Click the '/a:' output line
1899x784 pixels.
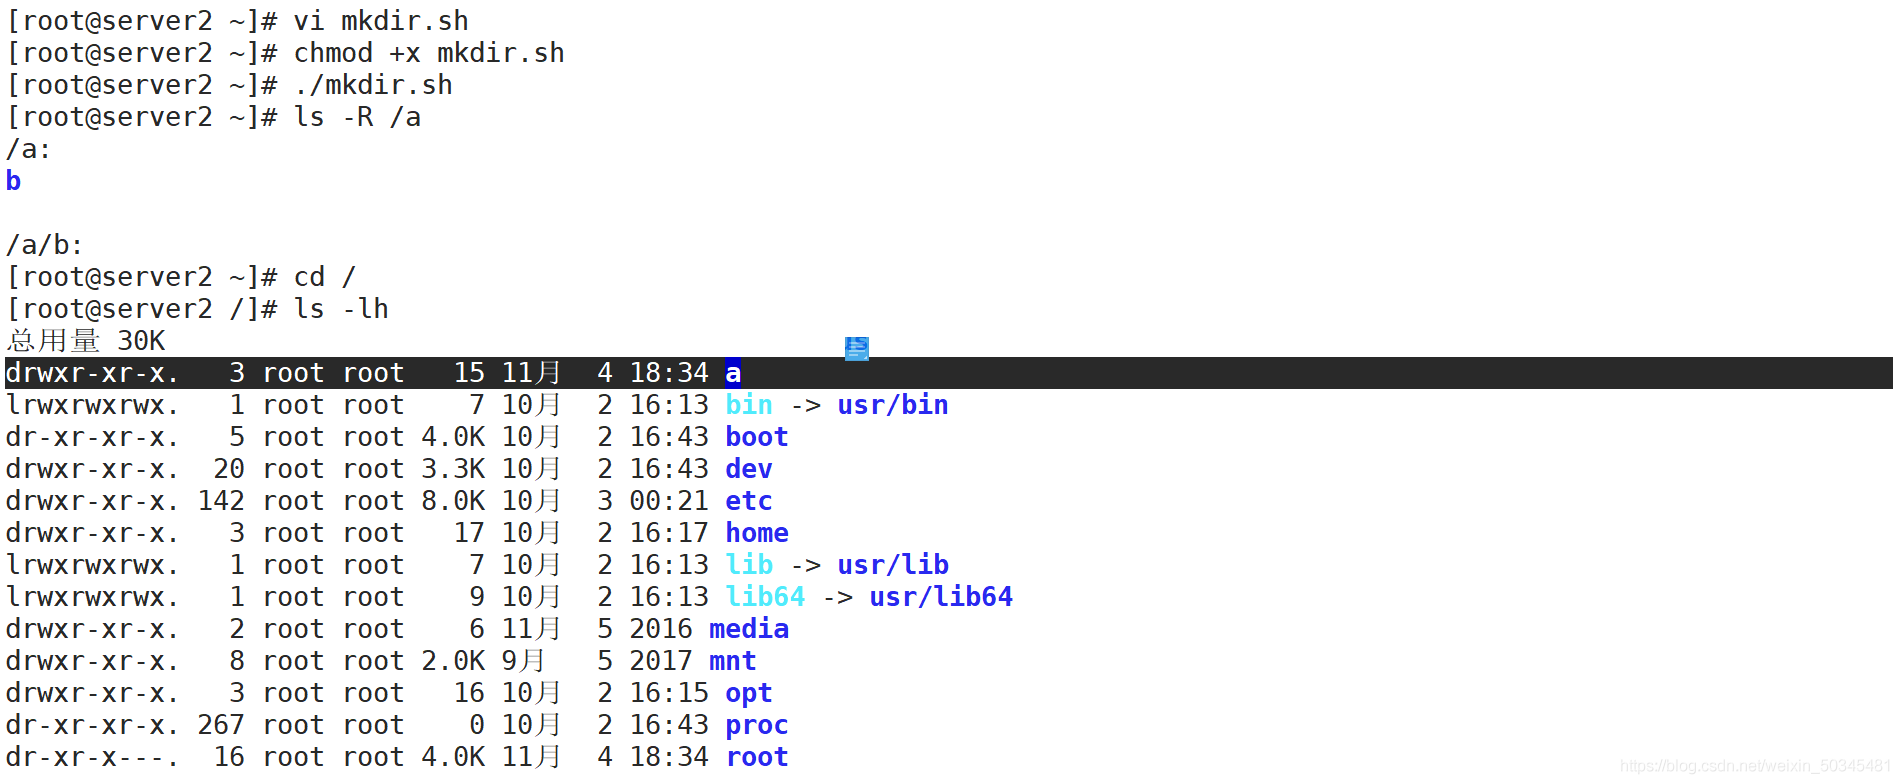coord(29,149)
